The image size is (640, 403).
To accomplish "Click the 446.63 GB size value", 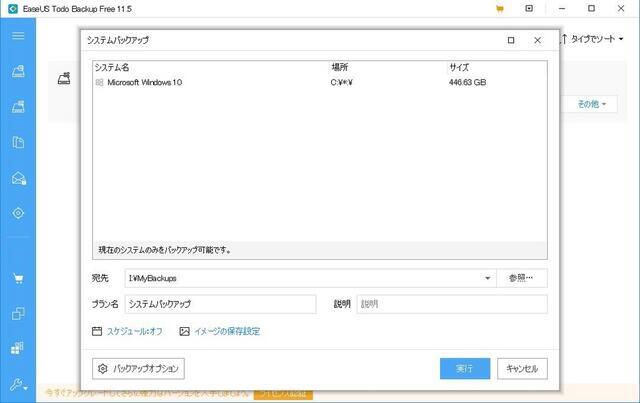I will click(467, 82).
